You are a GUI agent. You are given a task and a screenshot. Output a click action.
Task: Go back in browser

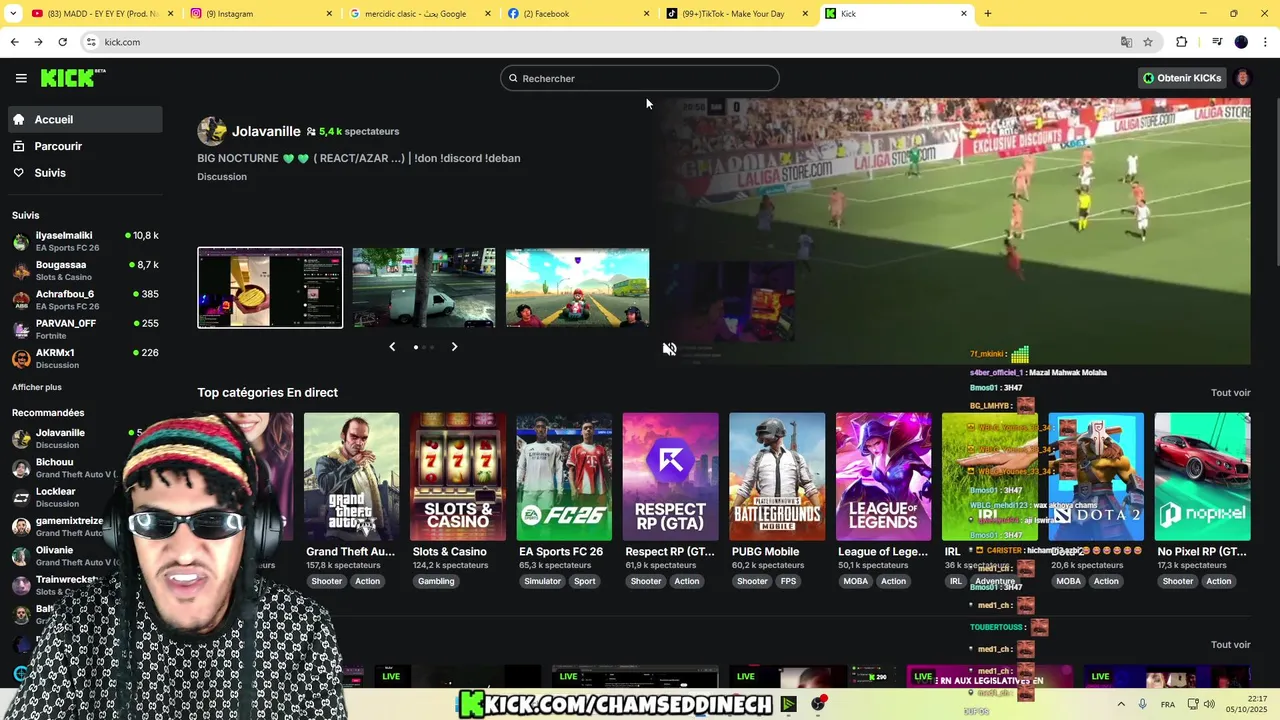pos(14,42)
